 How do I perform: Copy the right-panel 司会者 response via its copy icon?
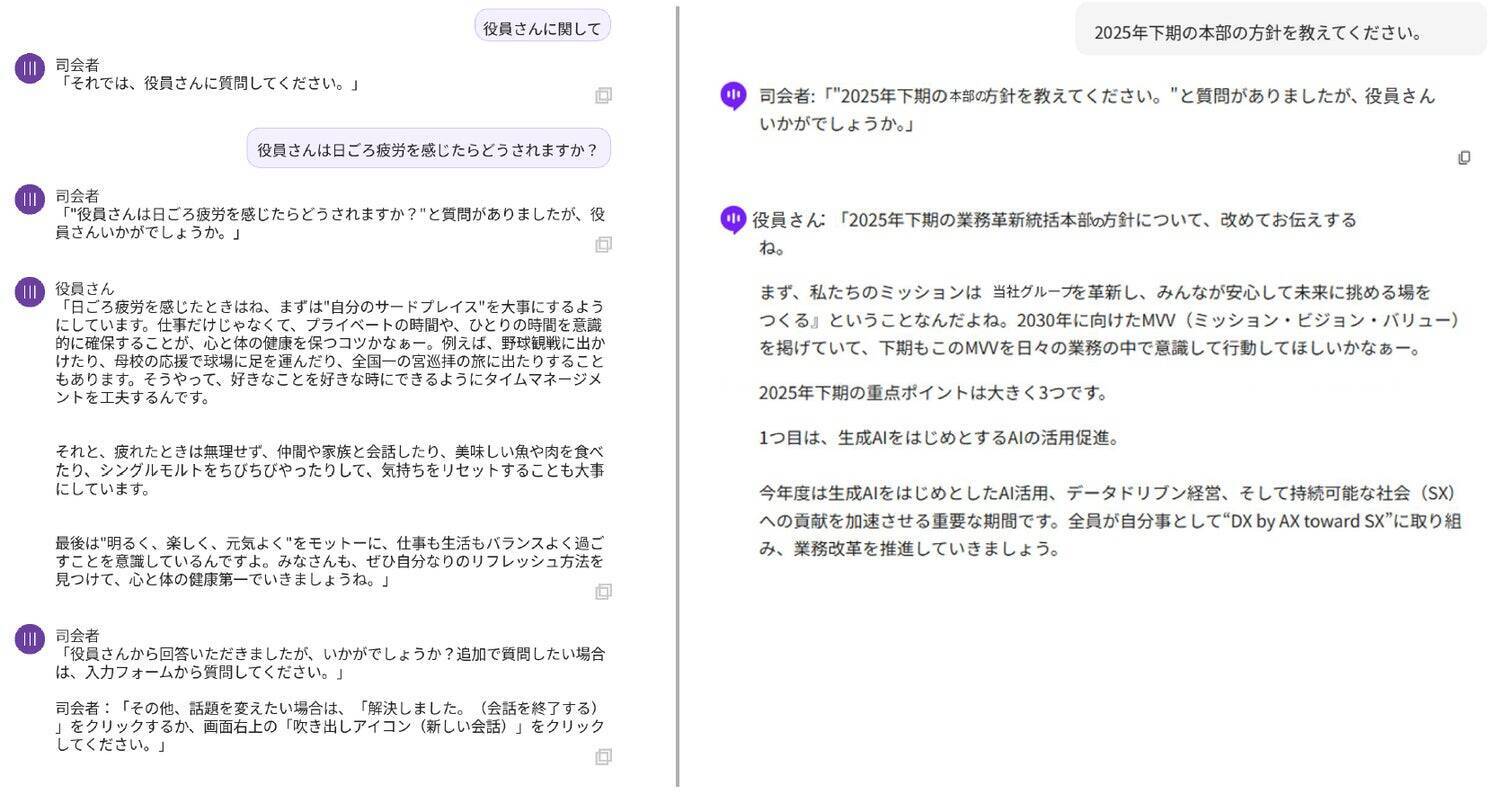point(1464,157)
